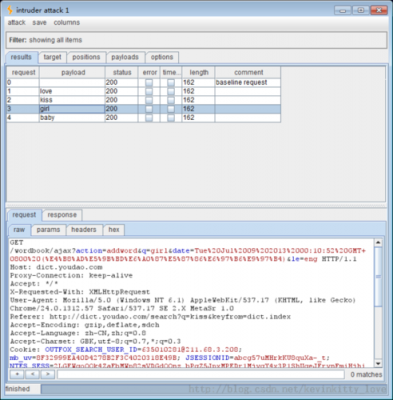The image size is (393, 400).
Task: Click the plus search options button
Action: 17,374
